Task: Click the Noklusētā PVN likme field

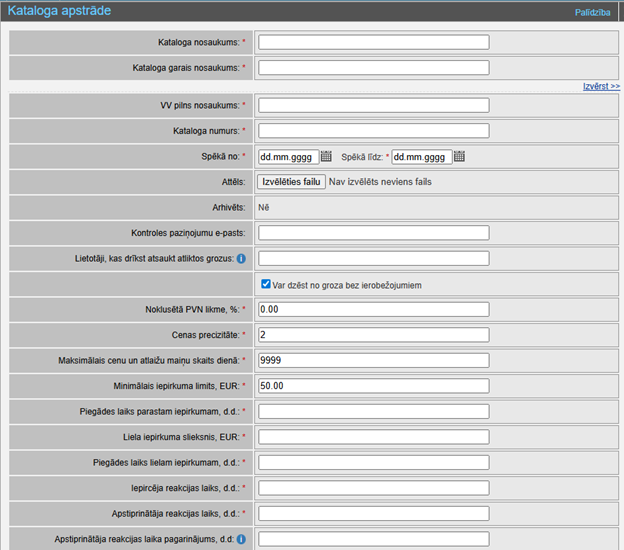Action: pos(373,310)
